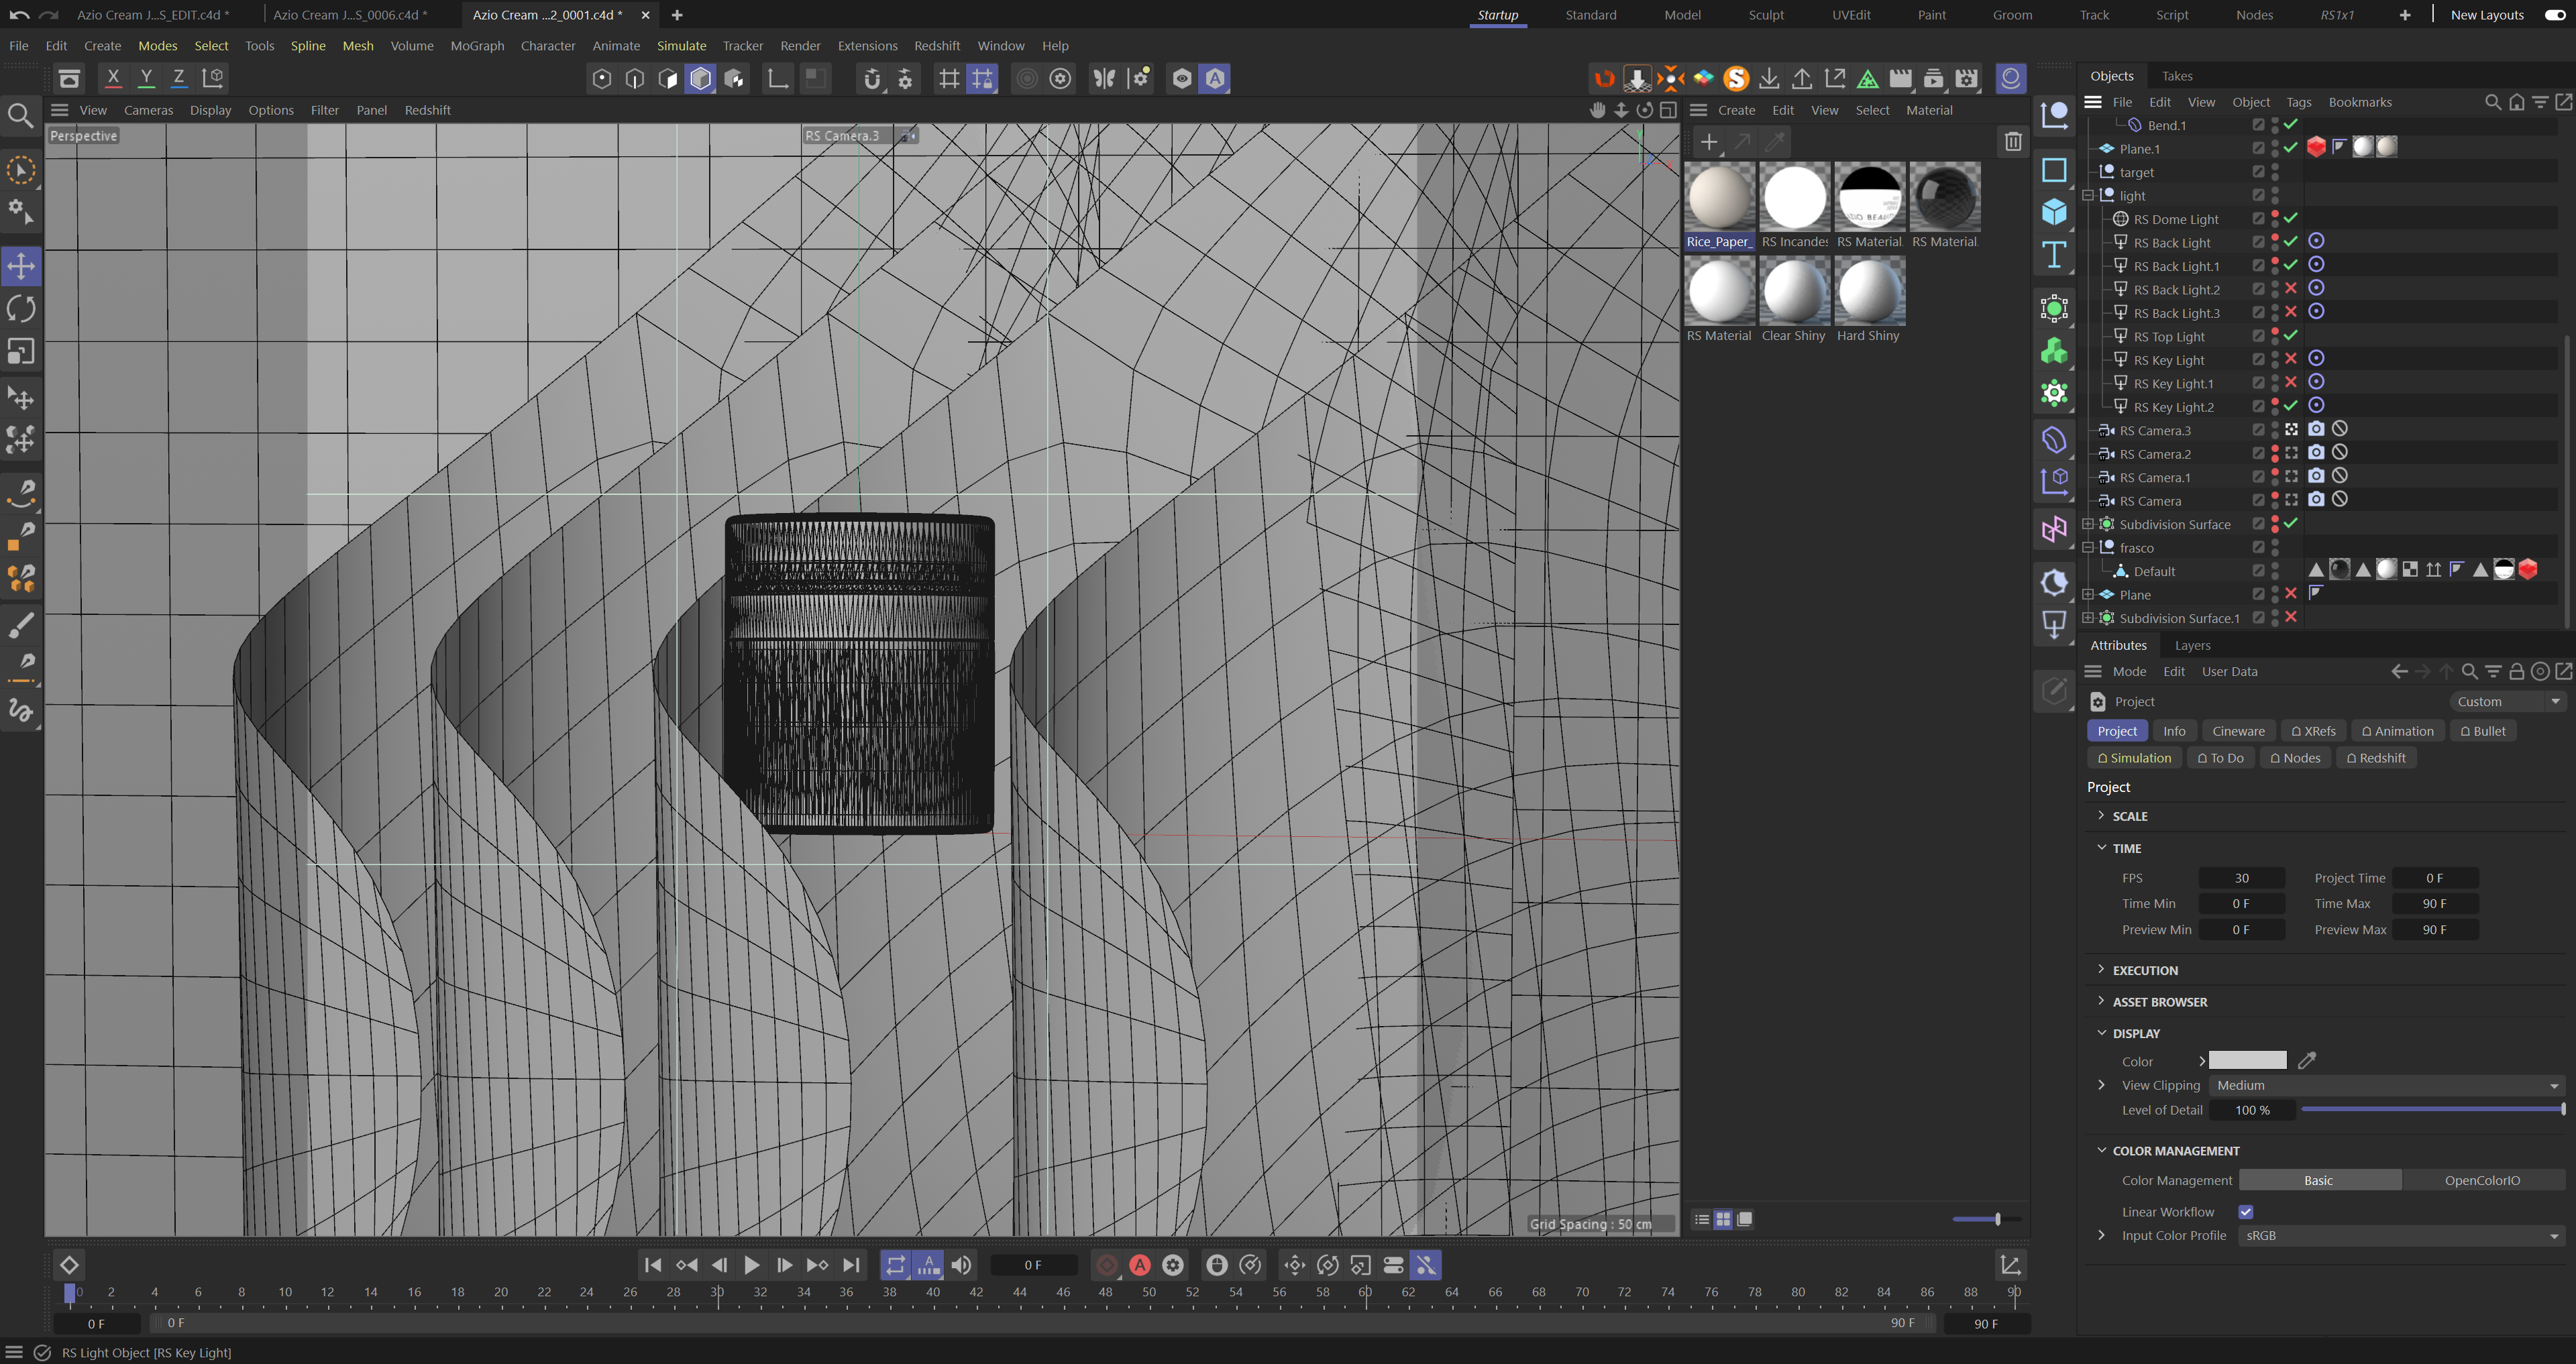Delete material using trash icon

point(2013,142)
